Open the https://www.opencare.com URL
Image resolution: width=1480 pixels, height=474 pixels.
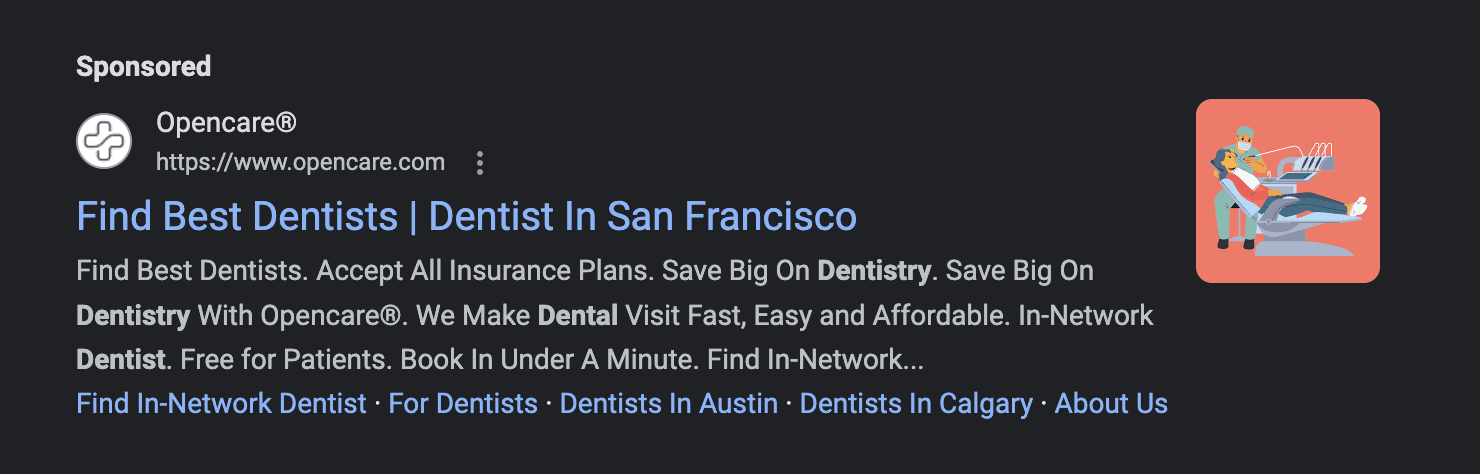pos(301,162)
